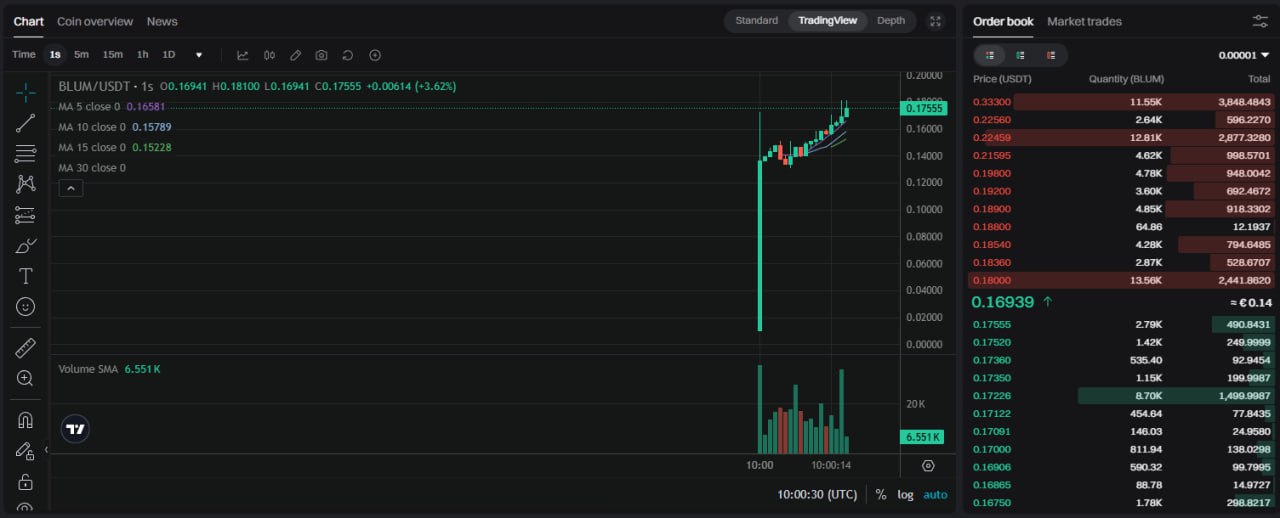Select the 15m time interval

pyautogui.click(x=113, y=55)
